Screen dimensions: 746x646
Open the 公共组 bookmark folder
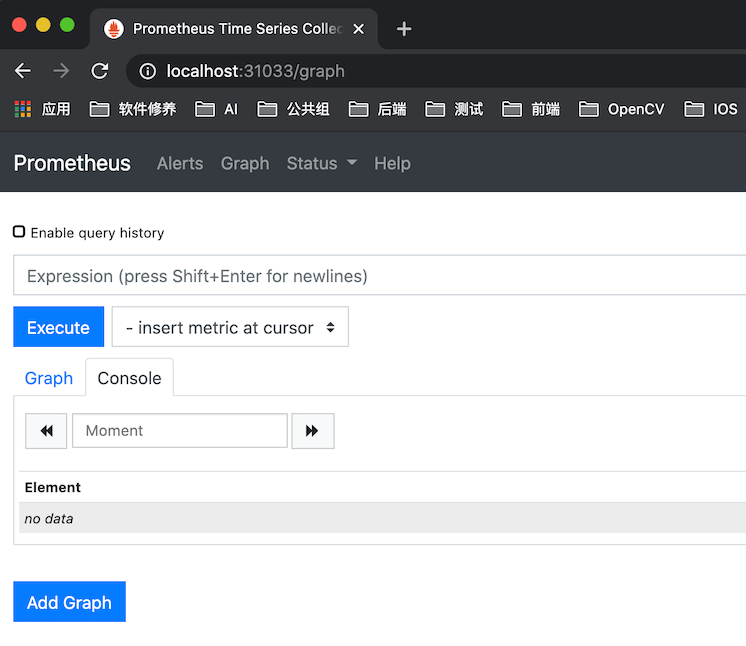(293, 109)
